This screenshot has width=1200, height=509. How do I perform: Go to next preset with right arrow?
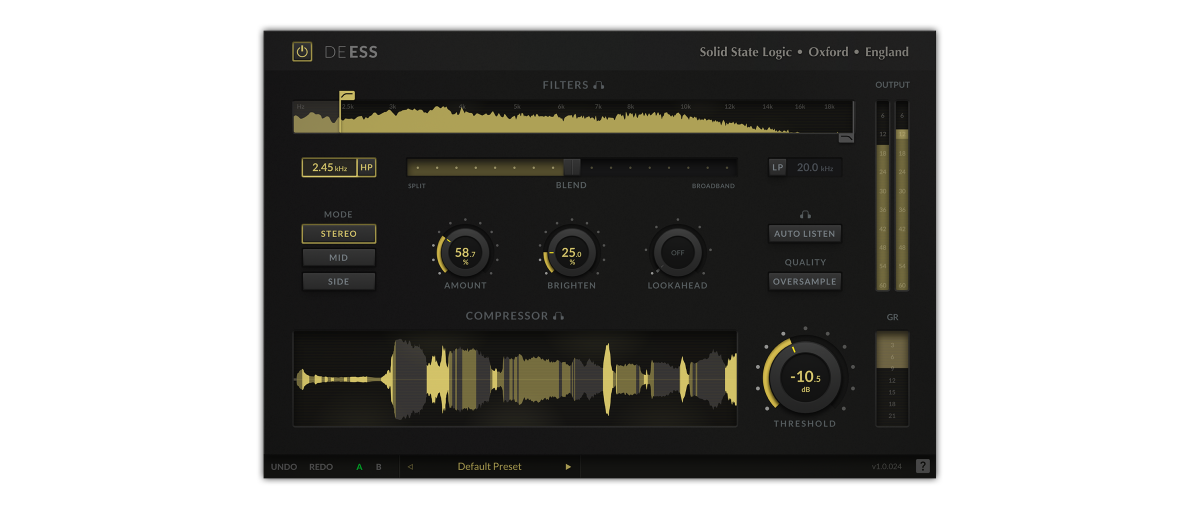click(568, 466)
